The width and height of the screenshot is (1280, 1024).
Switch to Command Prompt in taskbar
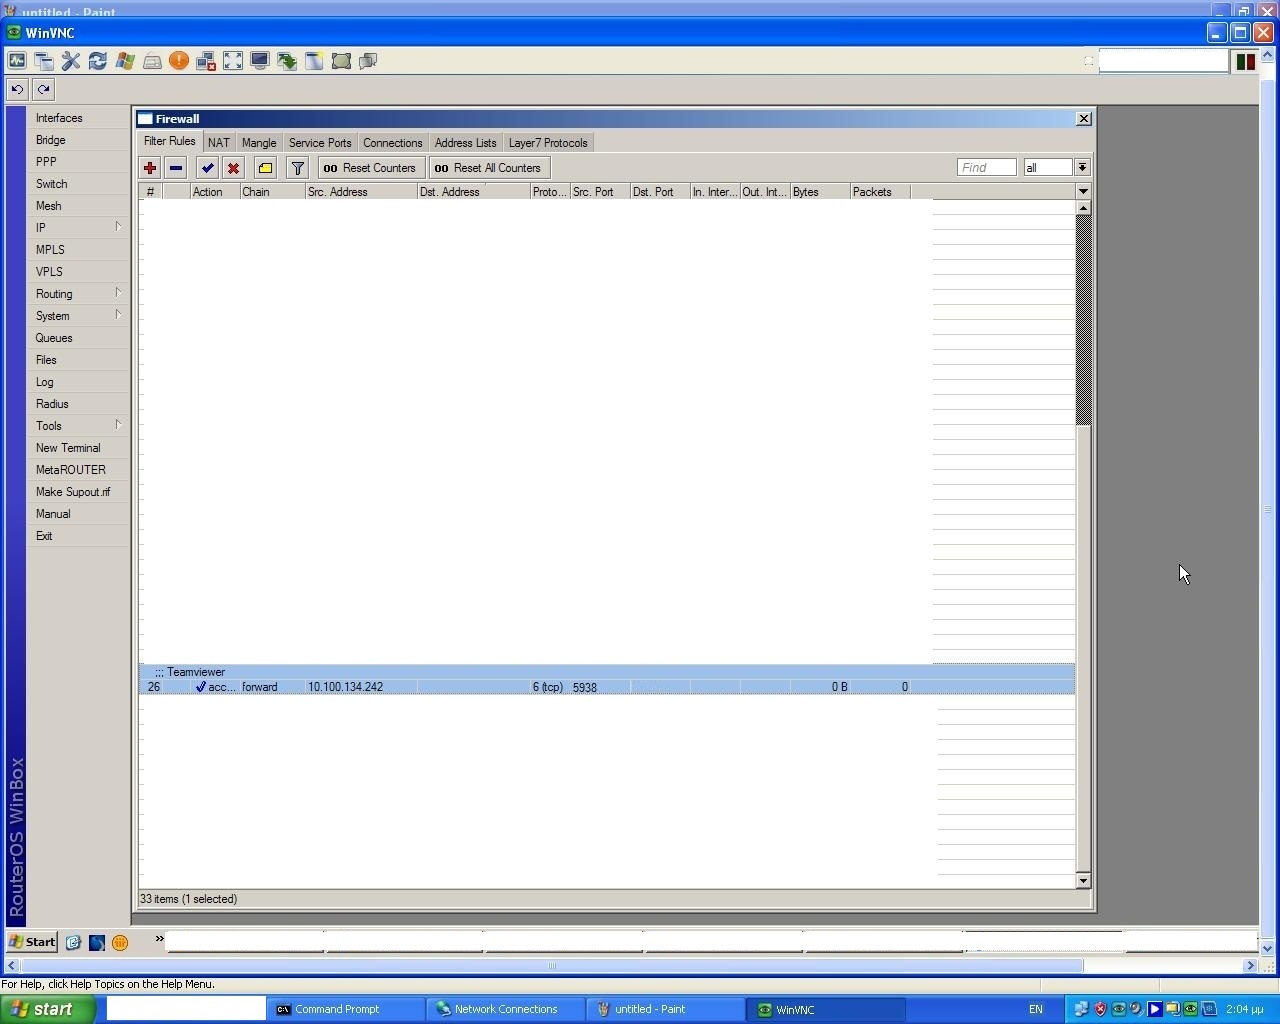point(345,1009)
